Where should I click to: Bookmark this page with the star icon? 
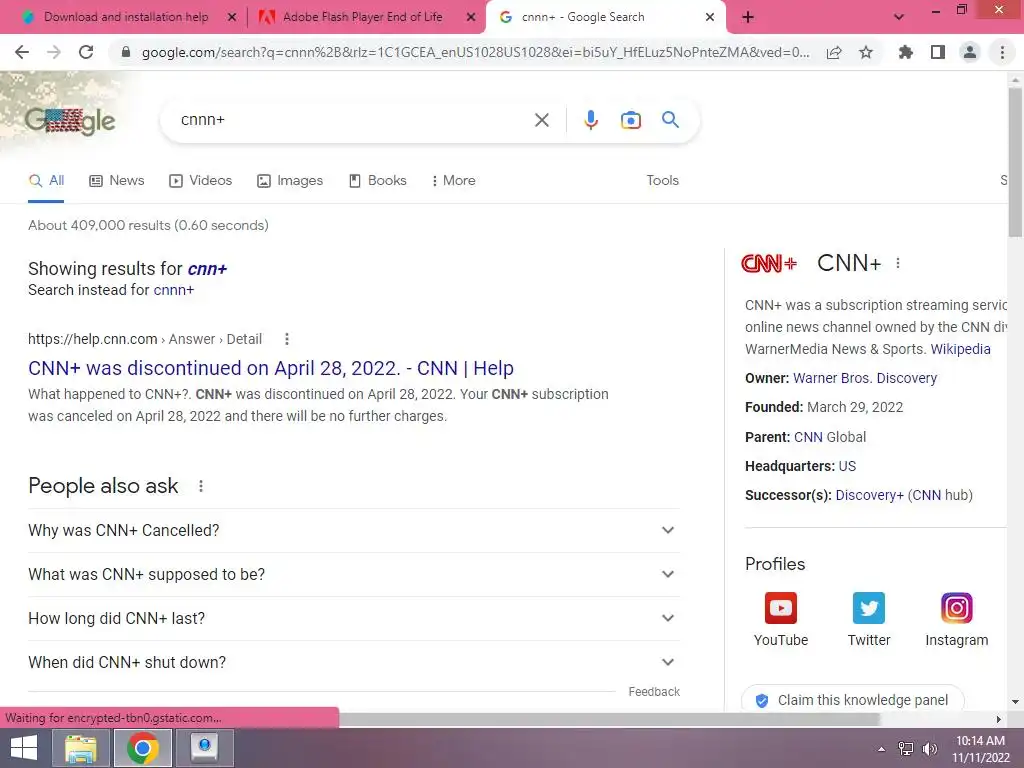pos(866,52)
